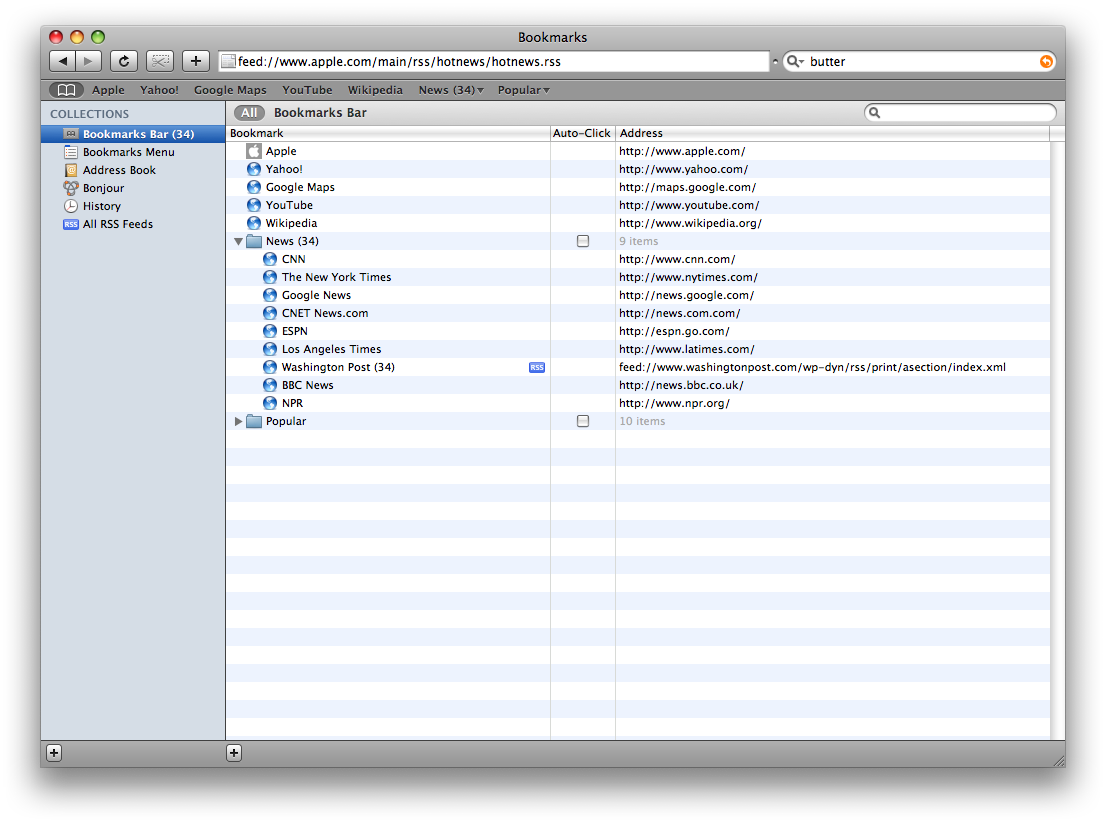Select Bookmarks Bar (34) collection

click(x=133, y=134)
